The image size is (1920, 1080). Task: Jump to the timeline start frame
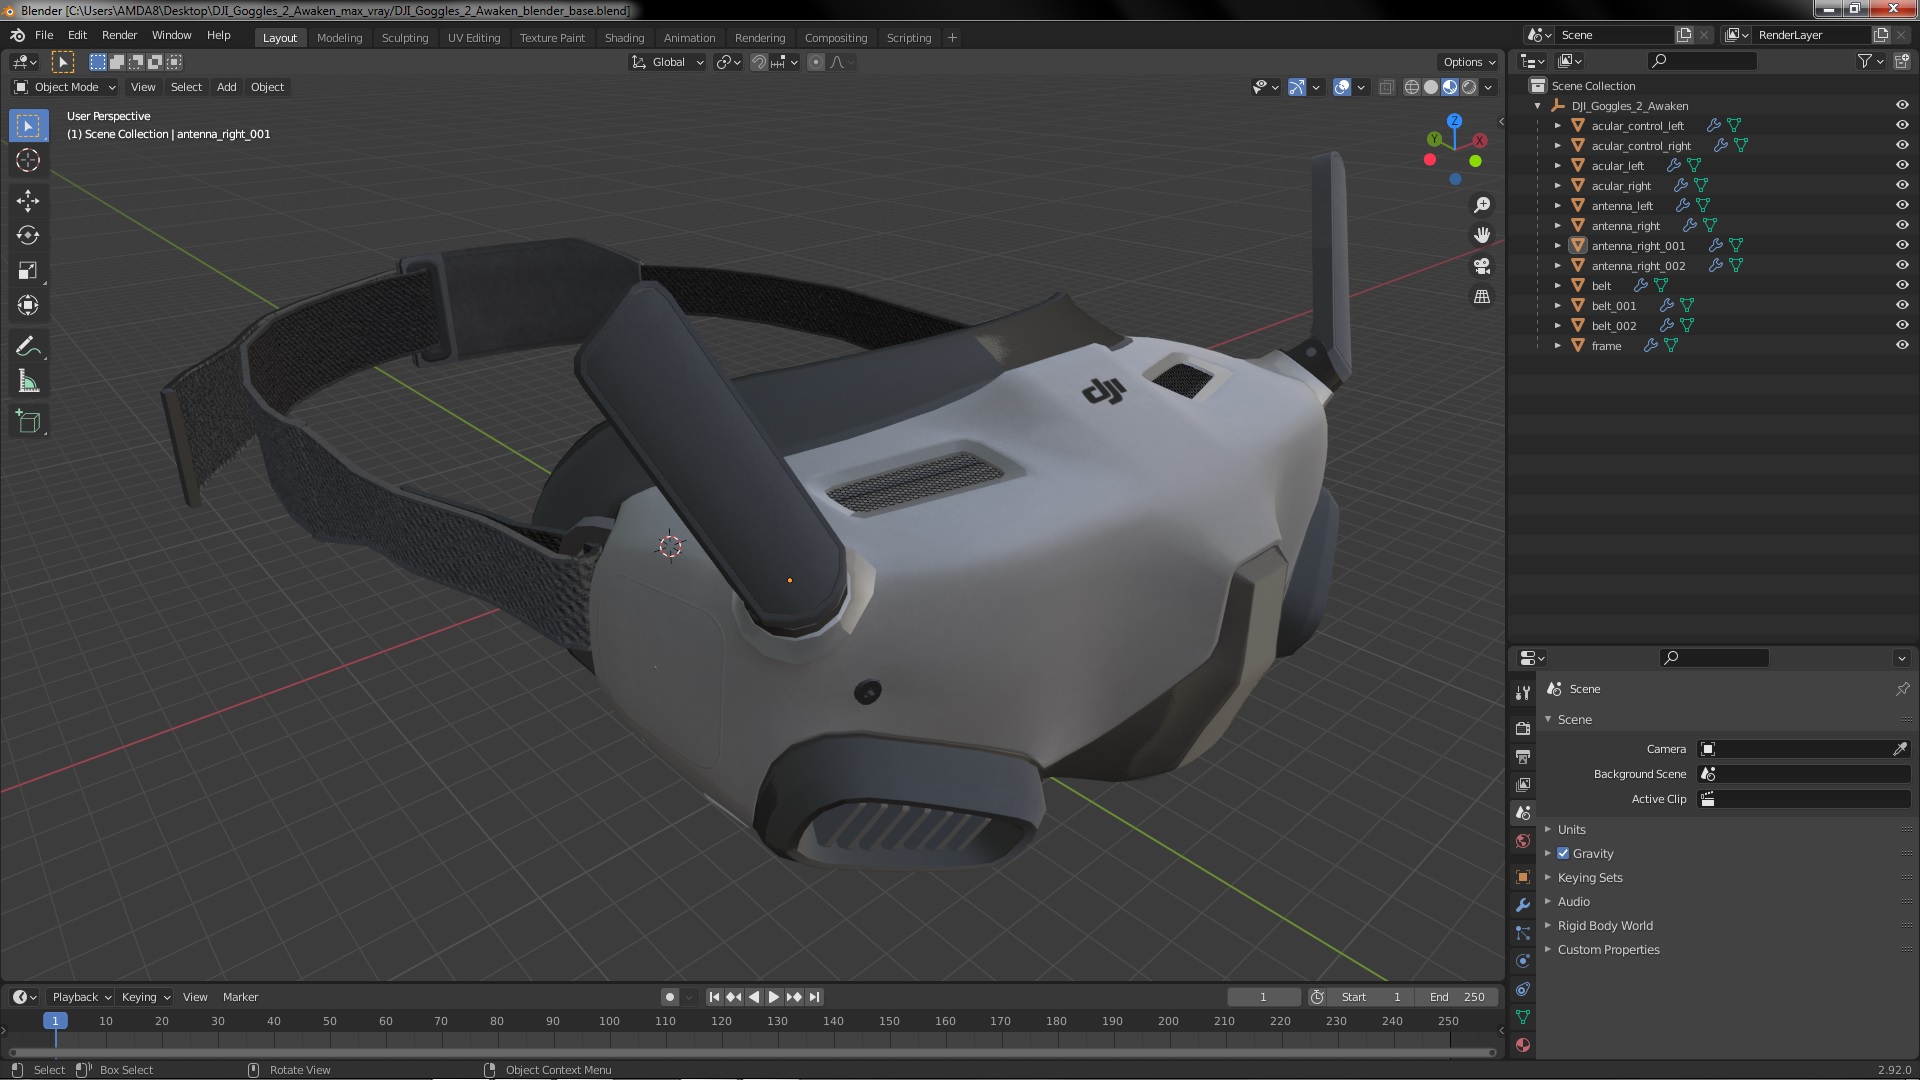coord(714,997)
